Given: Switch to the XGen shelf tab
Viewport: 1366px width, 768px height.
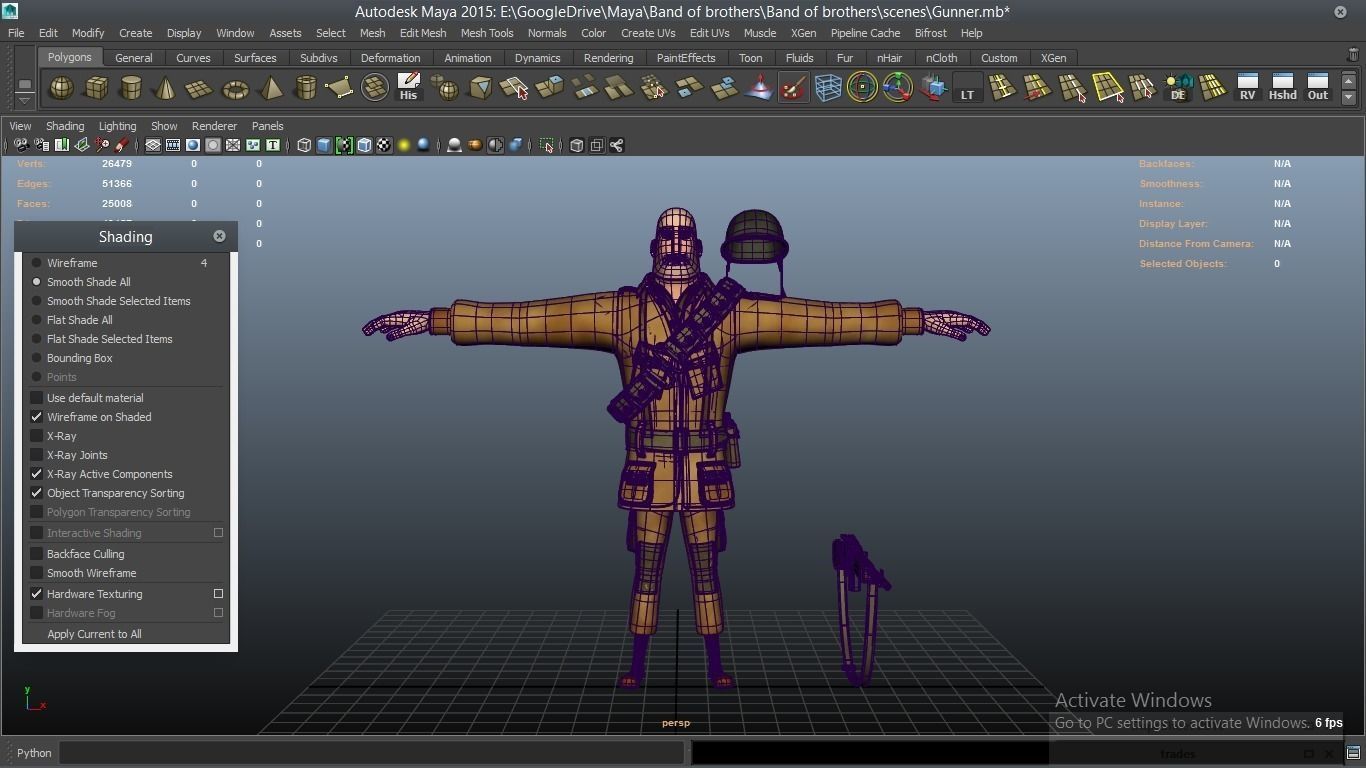Looking at the screenshot, I should click(x=1053, y=58).
